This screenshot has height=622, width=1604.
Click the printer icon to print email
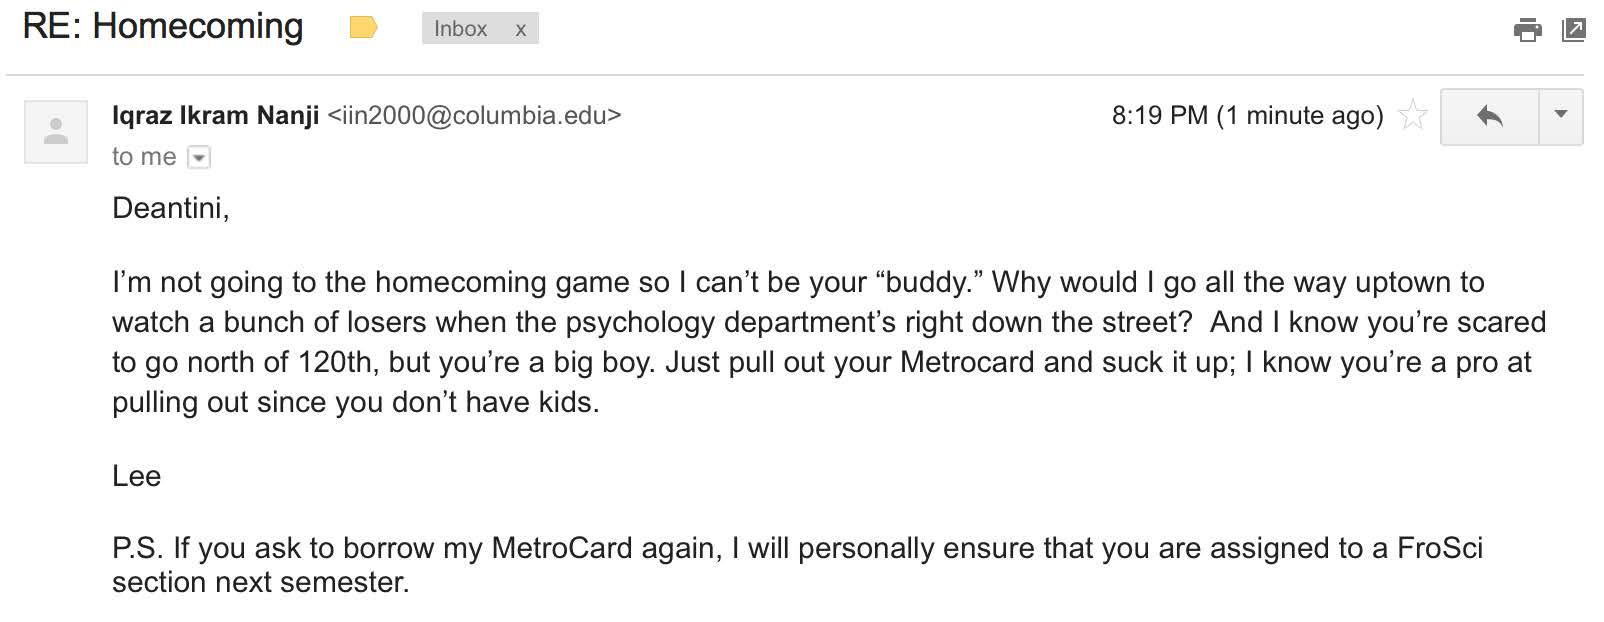[x=1527, y=30]
